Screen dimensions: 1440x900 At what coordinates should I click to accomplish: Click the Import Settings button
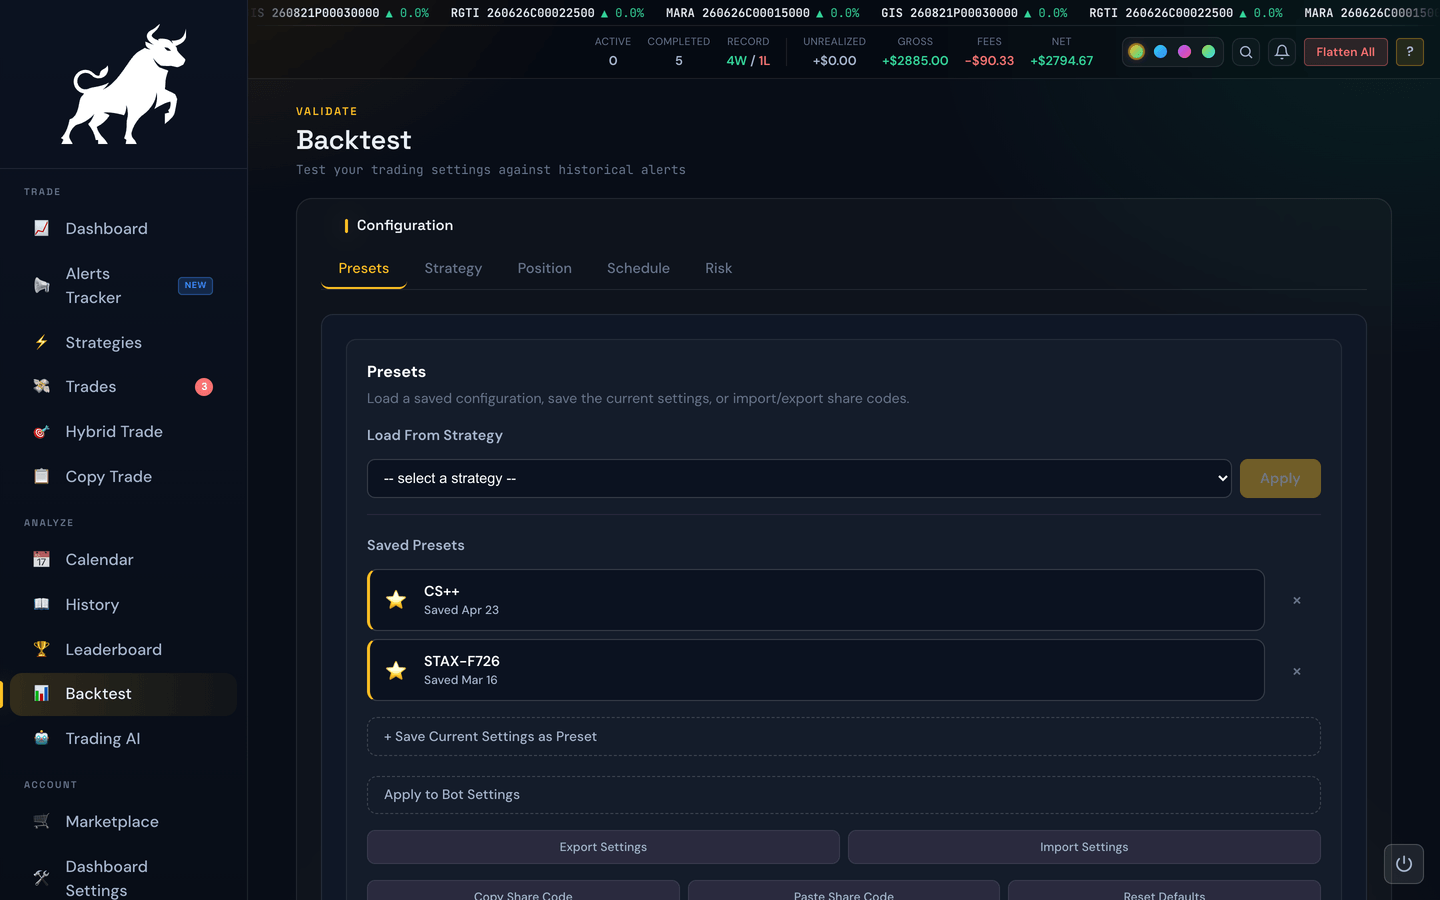tap(1084, 847)
